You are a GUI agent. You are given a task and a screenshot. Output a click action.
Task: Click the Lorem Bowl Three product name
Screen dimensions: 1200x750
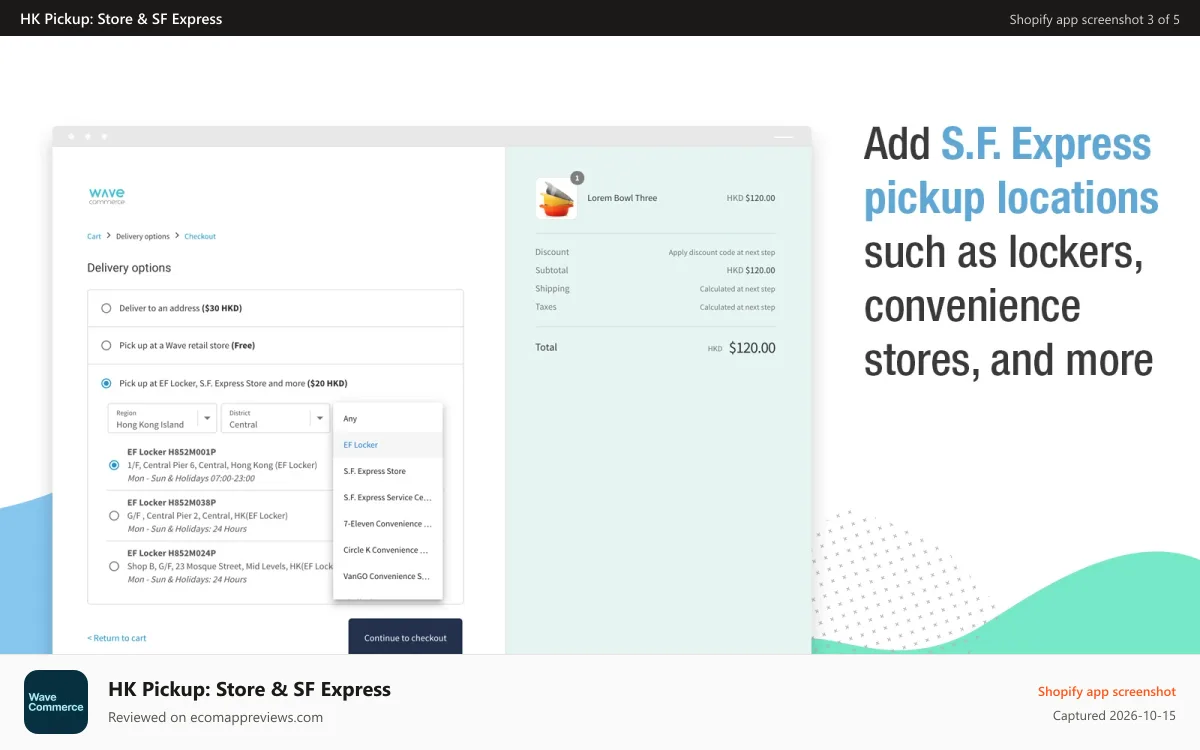coord(622,198)
